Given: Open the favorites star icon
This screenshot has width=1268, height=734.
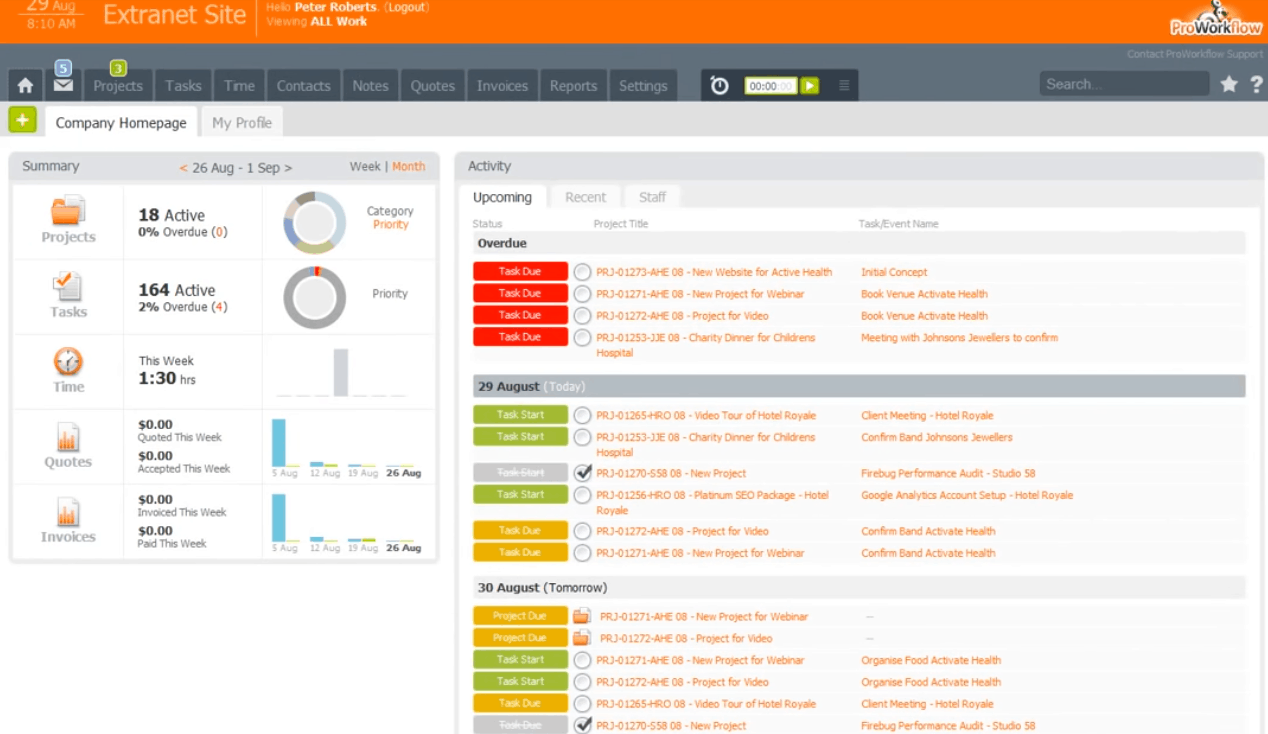Looking at the screenshot, I should pos(1229,85).
